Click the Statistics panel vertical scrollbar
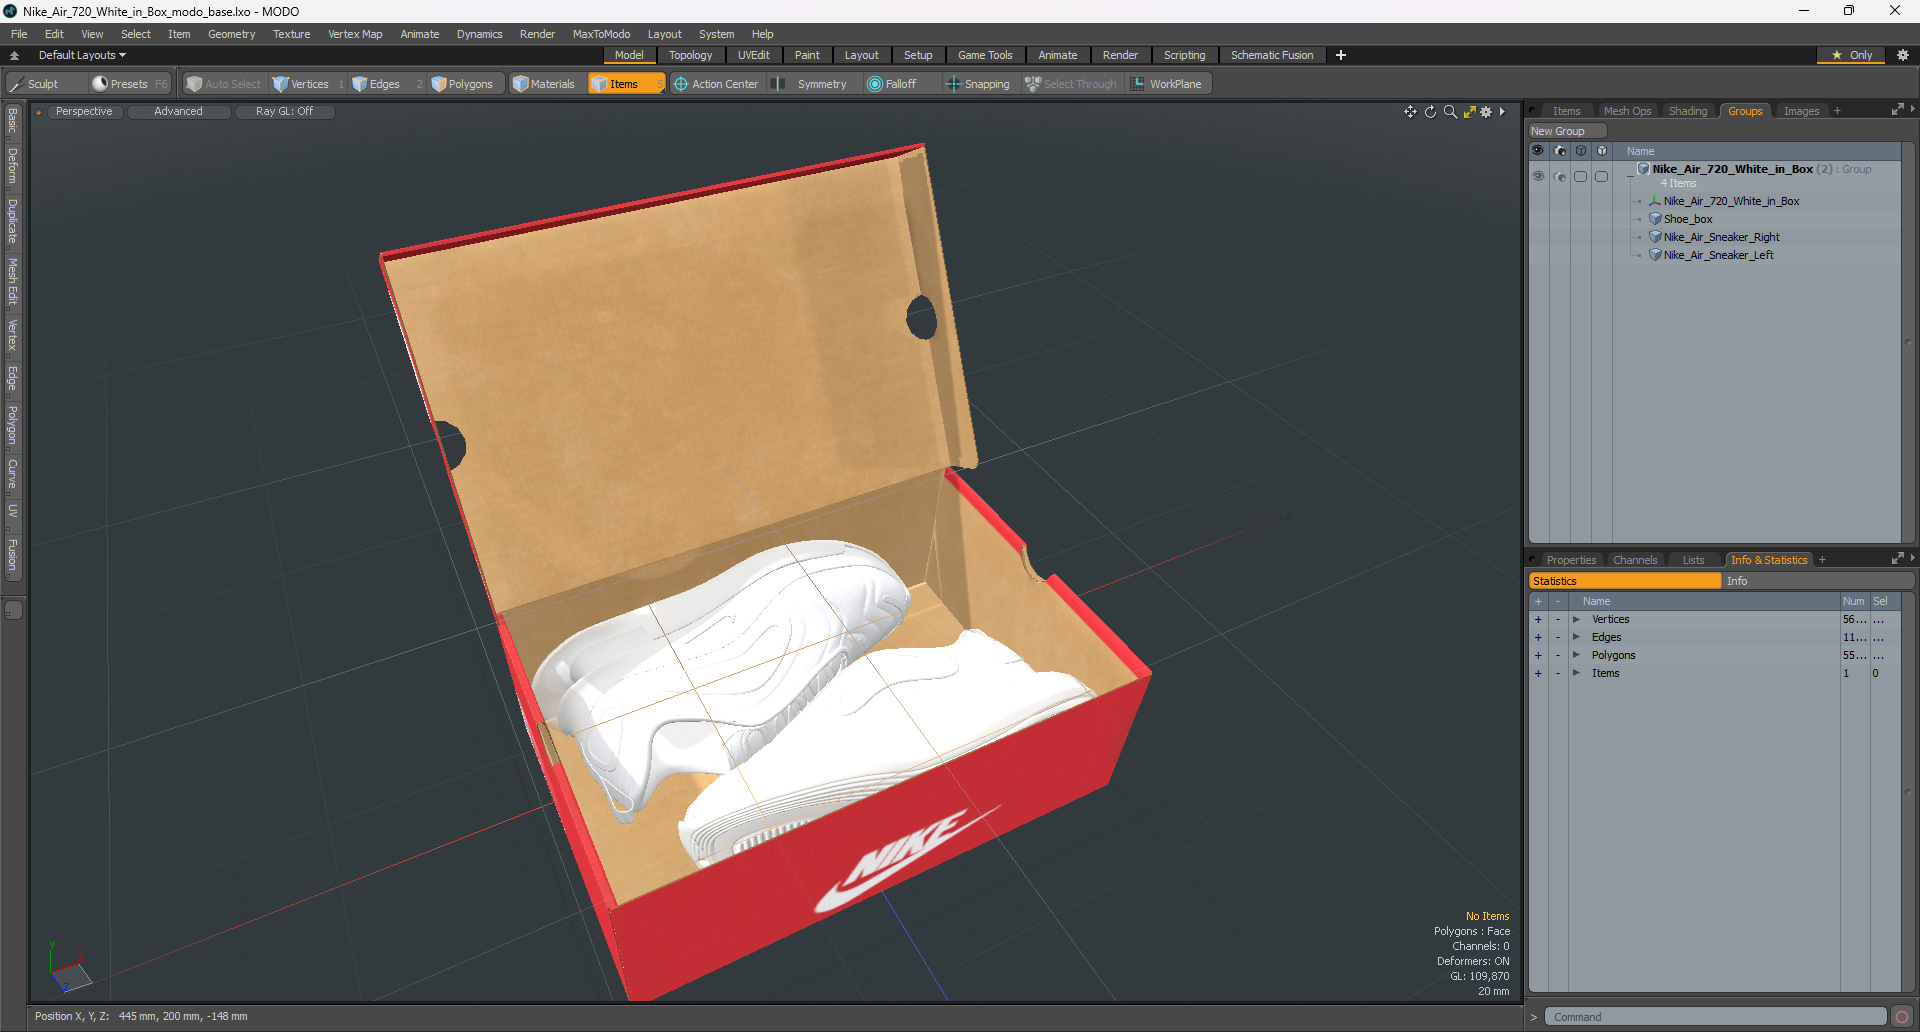The height and width of the screenshot is (1032, 1920). click(1908, 790)
